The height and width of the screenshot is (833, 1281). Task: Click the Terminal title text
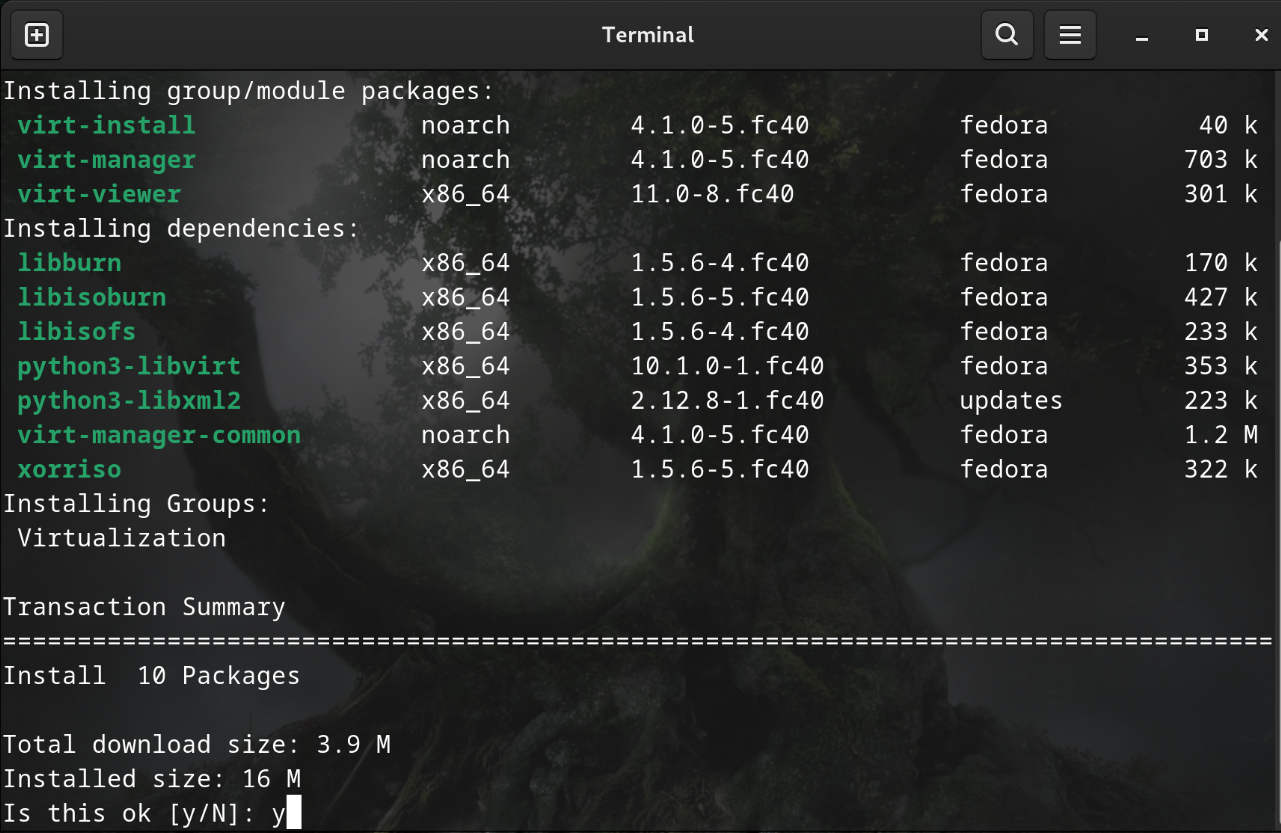tap(648, 35)
